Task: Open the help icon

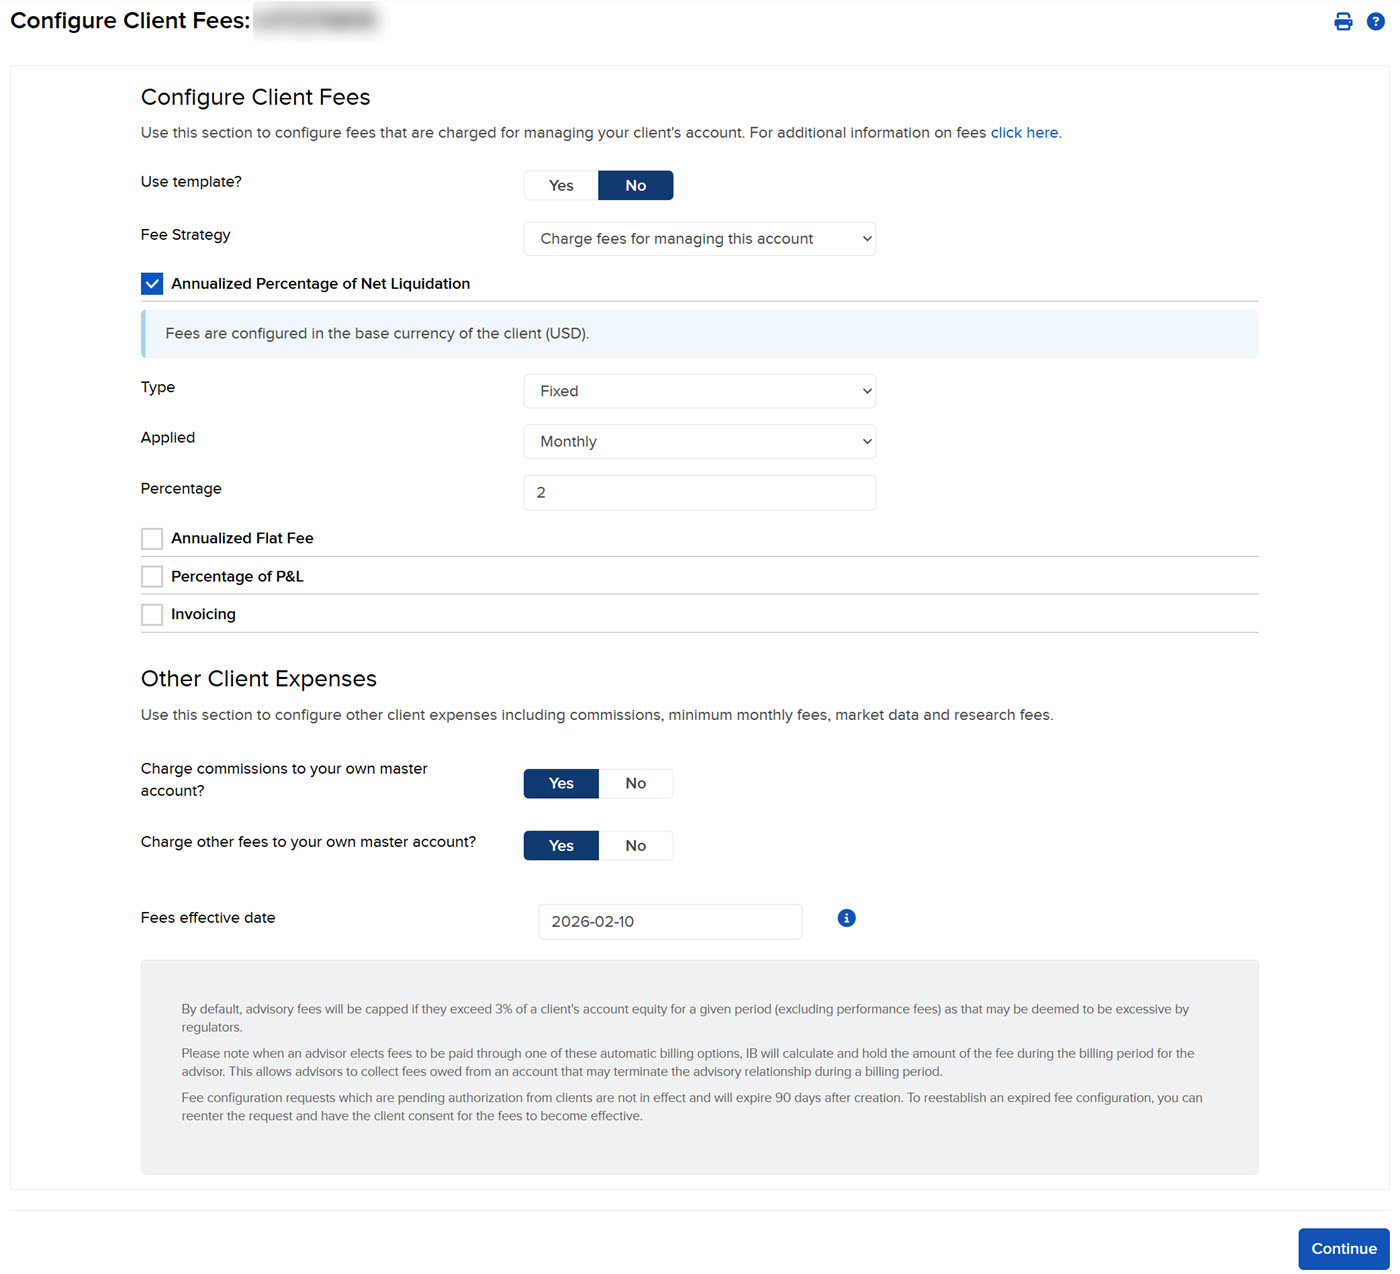Action: click(x=1376, y=20)
